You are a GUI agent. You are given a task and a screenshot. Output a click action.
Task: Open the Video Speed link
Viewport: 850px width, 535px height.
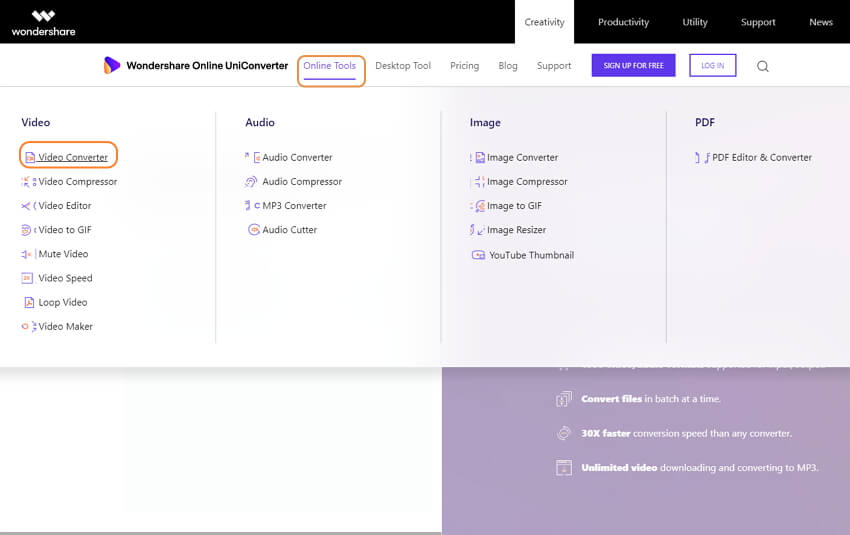click(x=65, y=278)
